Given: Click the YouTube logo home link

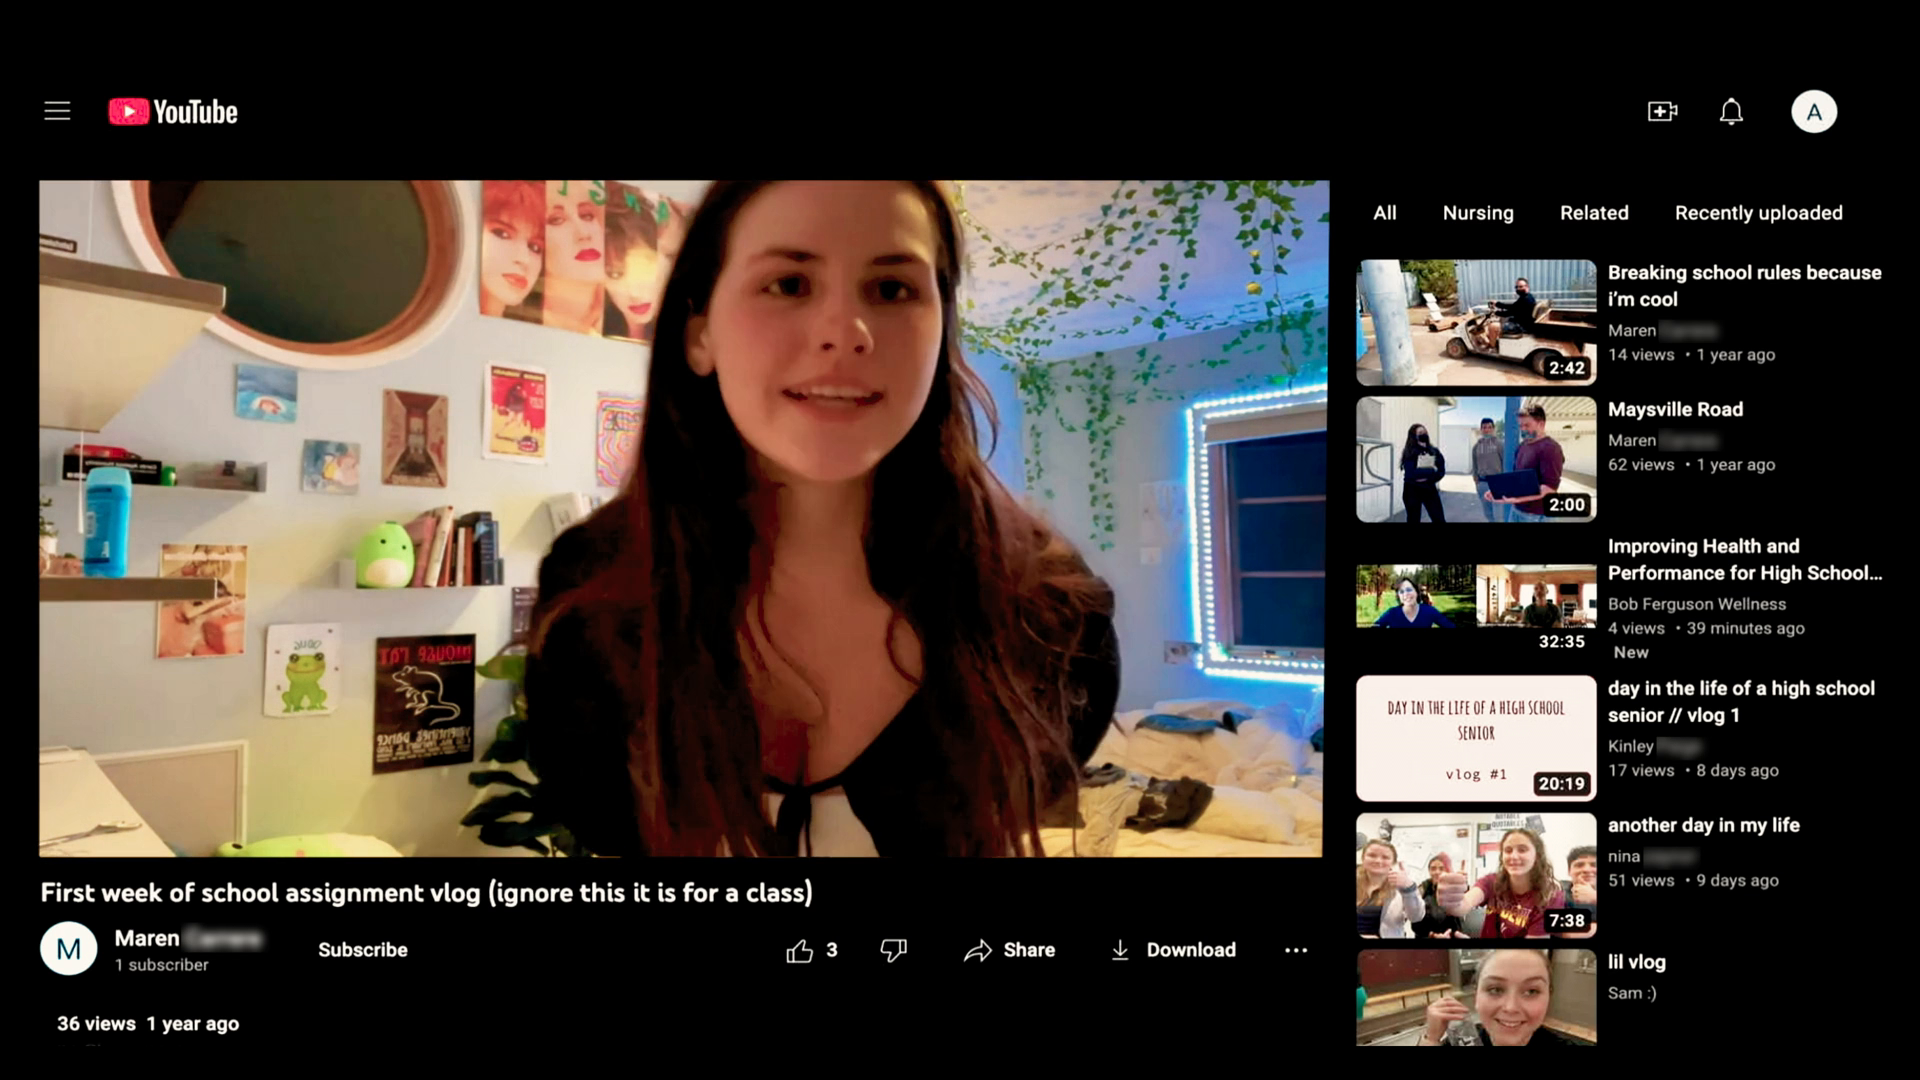Looking at the screenshot, I should [173, 112].
